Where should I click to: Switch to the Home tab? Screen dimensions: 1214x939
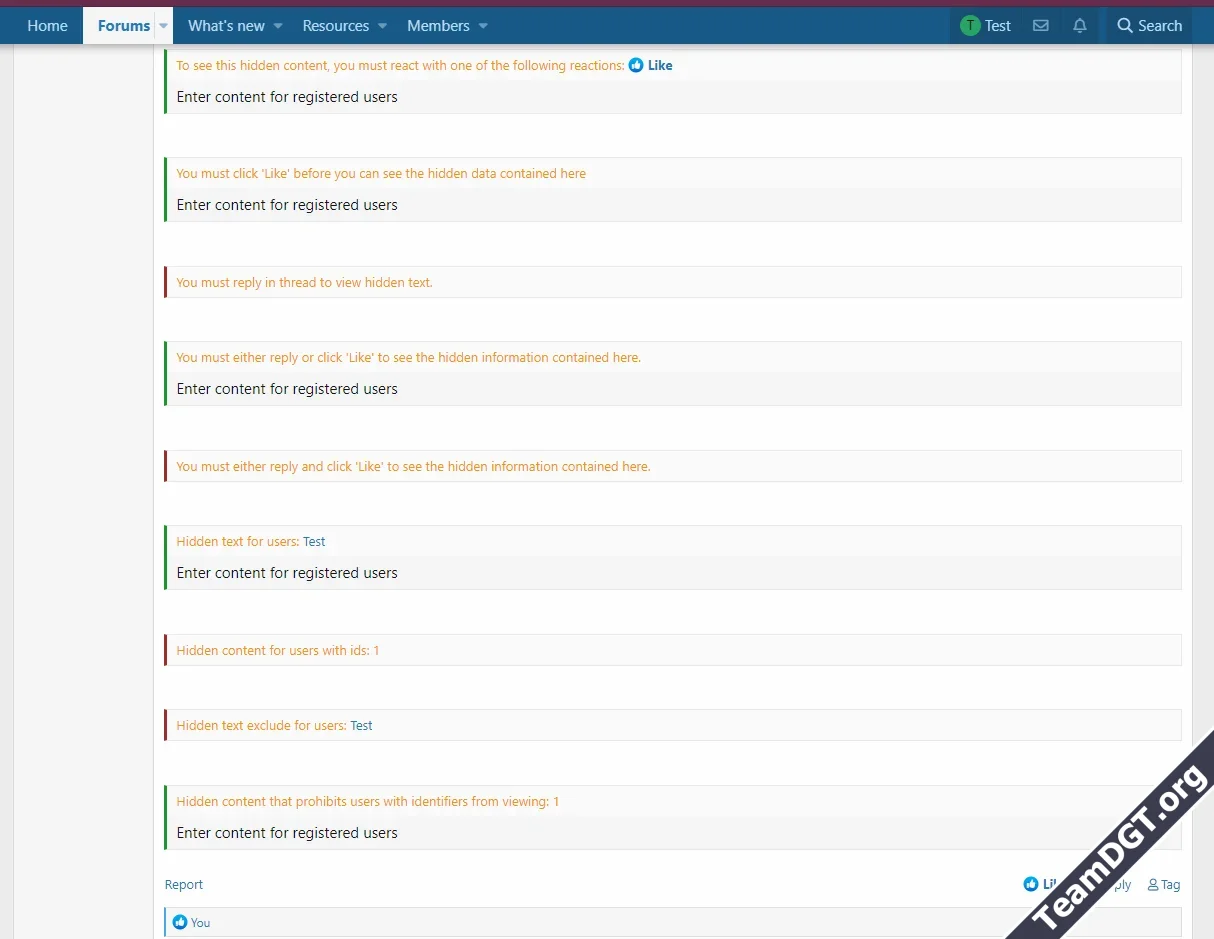[x=47, y=25]
